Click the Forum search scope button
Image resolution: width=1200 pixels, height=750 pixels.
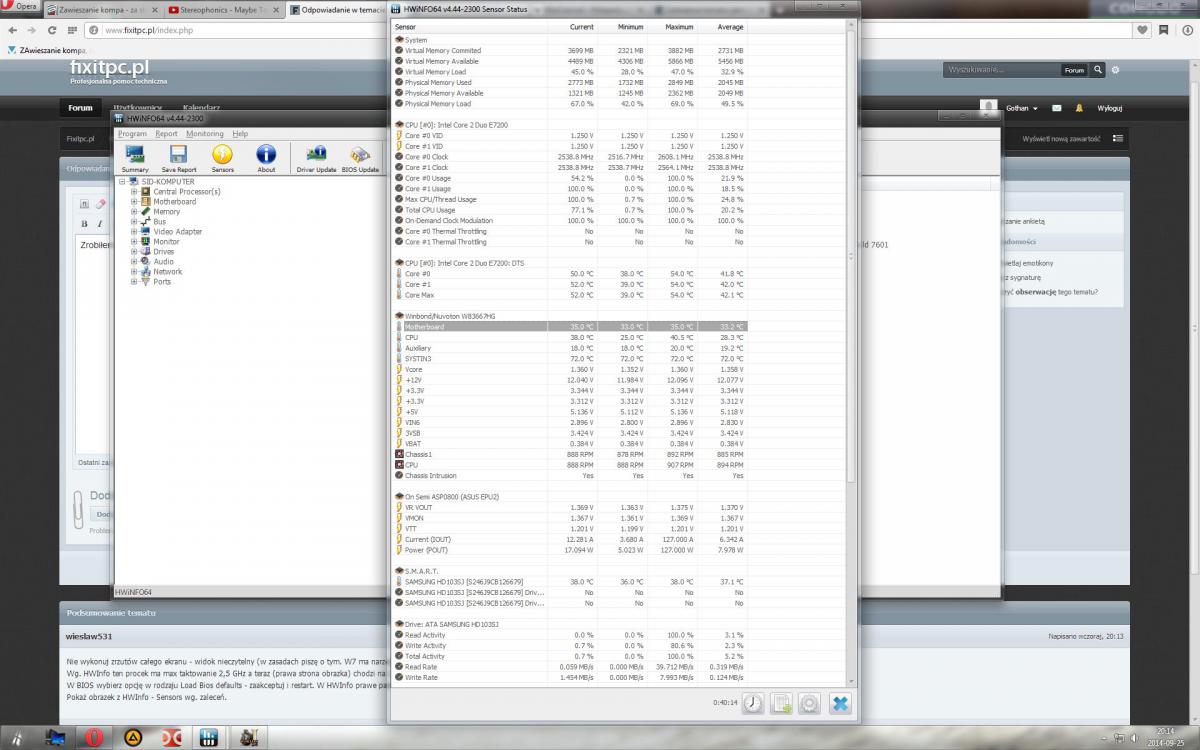(1074, 70)
